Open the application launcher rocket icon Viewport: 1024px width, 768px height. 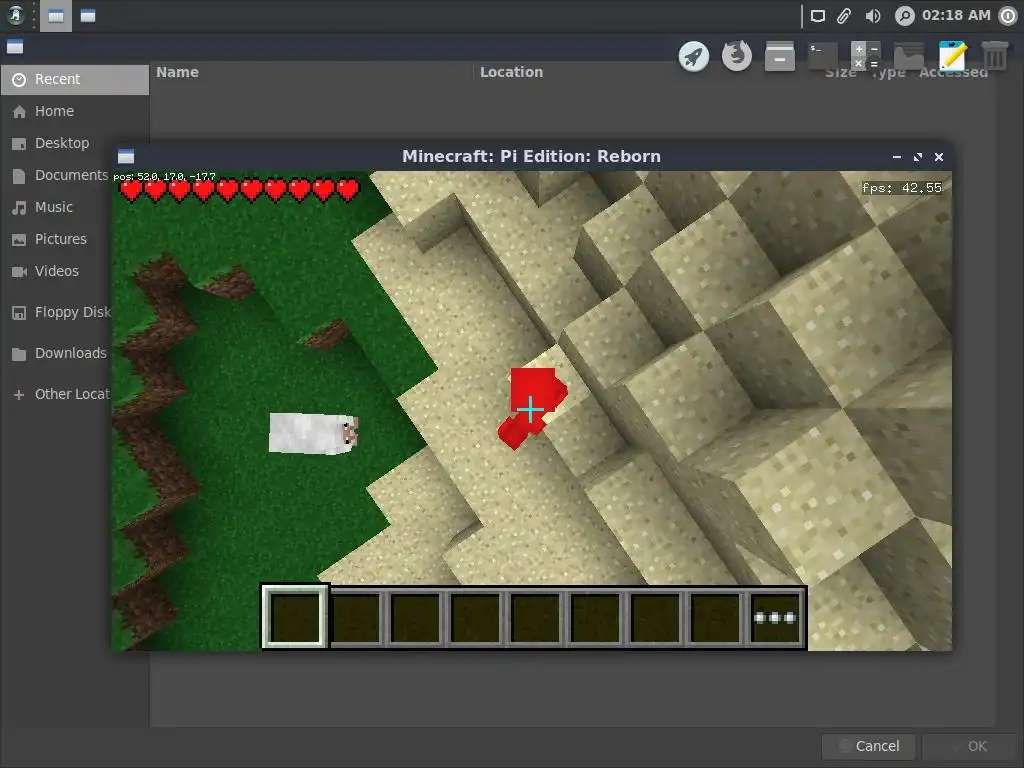(x=694, y=56)
